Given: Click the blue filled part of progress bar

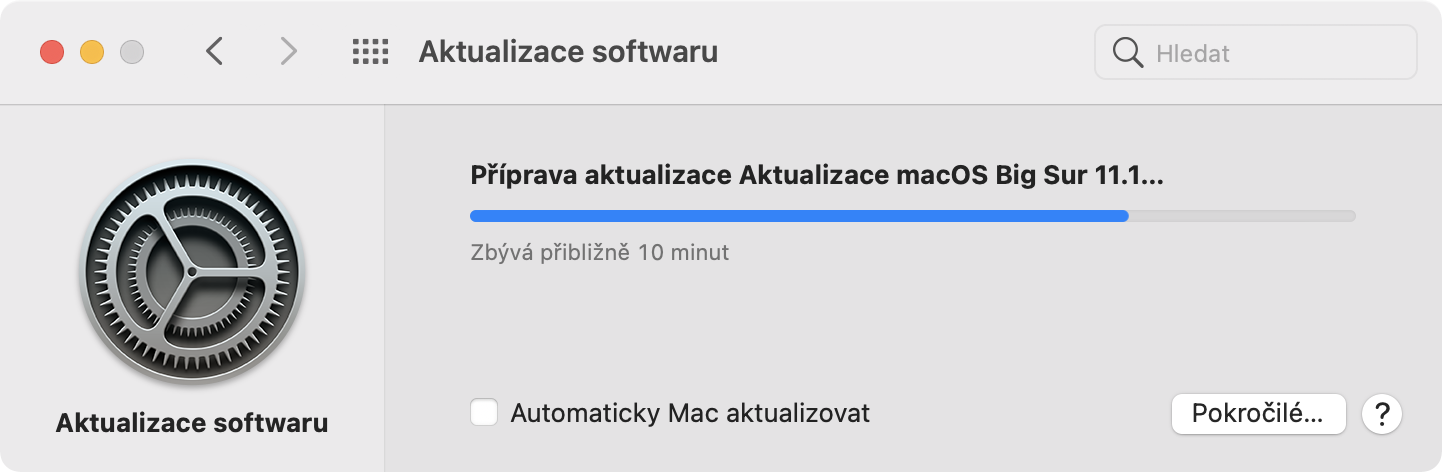Looking at the screenshot, I should (x=798, y=215).
